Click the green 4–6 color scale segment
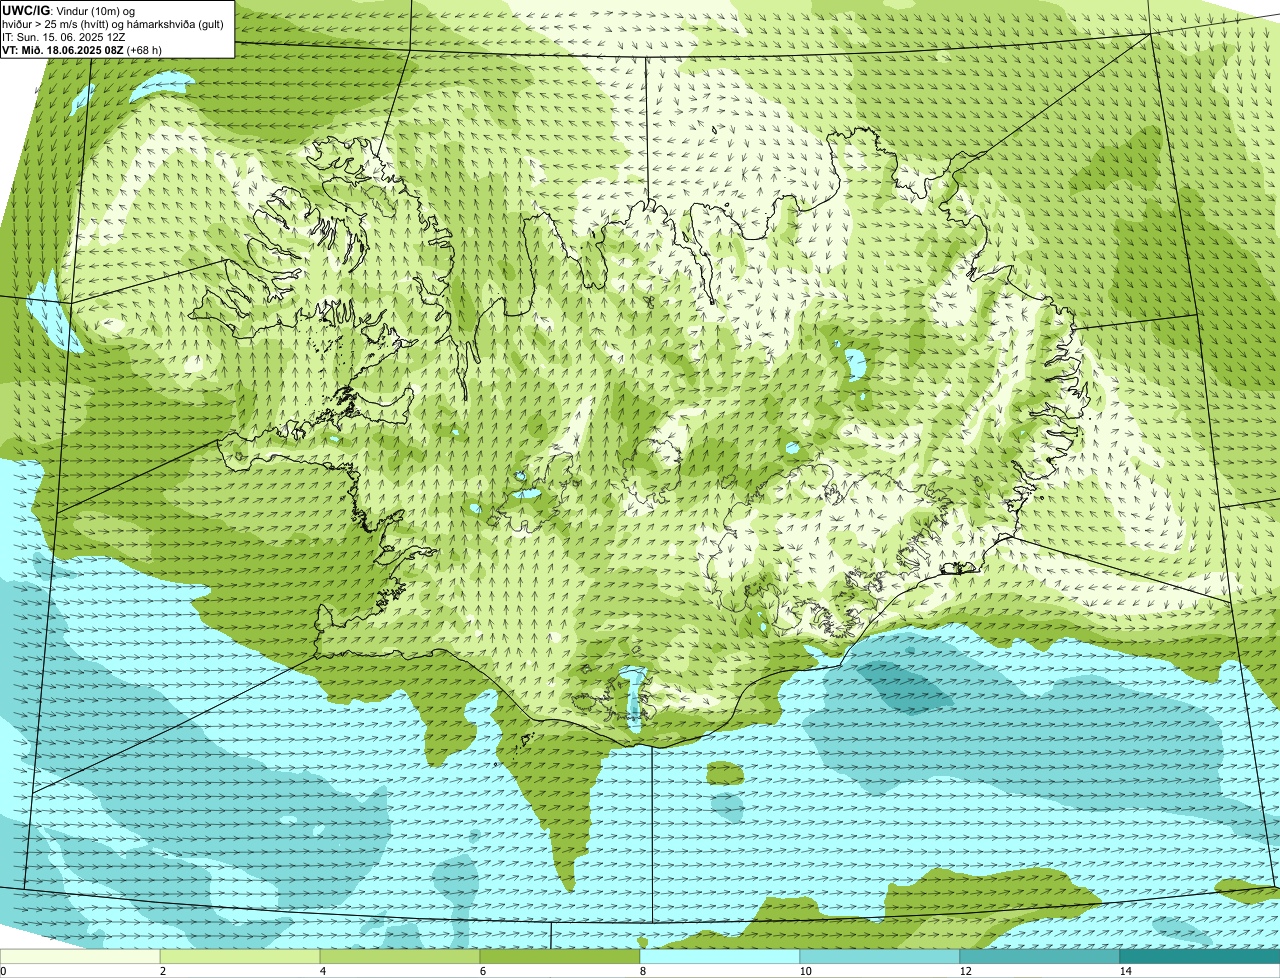This screenshot has width=1280, height=978. (x=400, y=956)
